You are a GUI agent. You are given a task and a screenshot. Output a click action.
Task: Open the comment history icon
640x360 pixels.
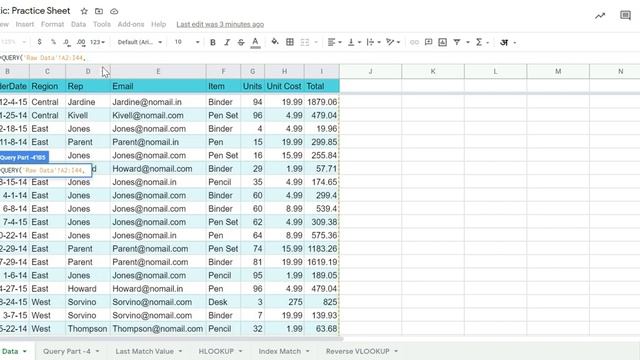[x=625, y=16]
